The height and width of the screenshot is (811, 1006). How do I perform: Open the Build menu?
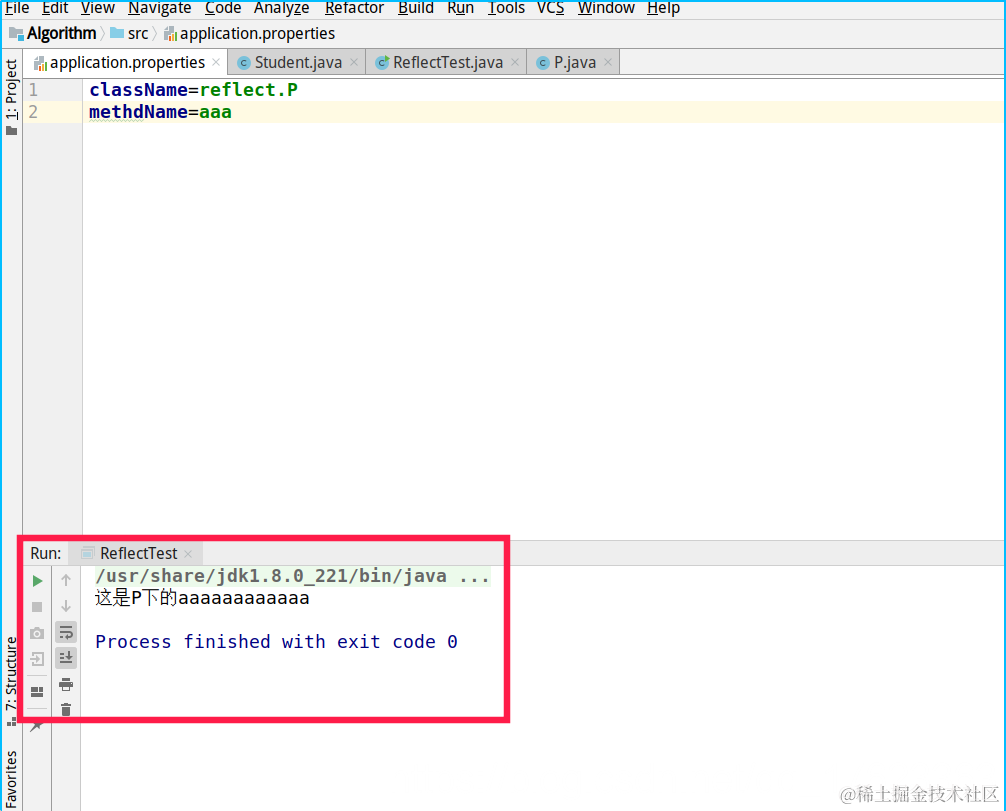(x=416, y=8)
